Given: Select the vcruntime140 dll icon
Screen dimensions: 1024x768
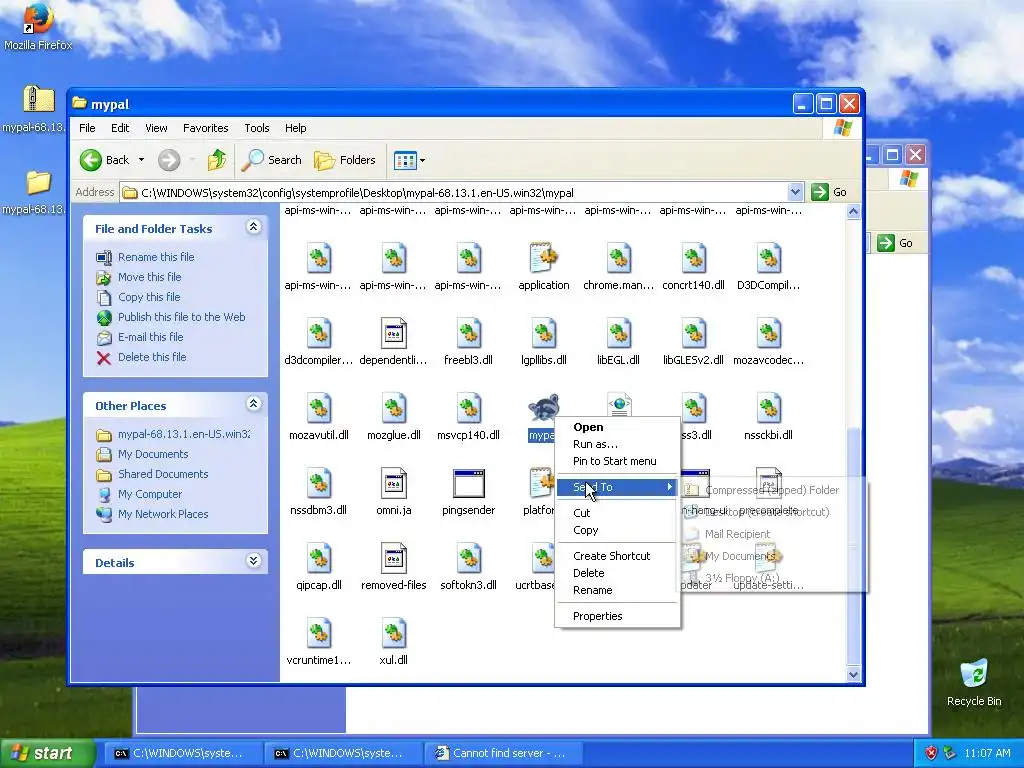Looking at the screenshot, I should point(319,633).
